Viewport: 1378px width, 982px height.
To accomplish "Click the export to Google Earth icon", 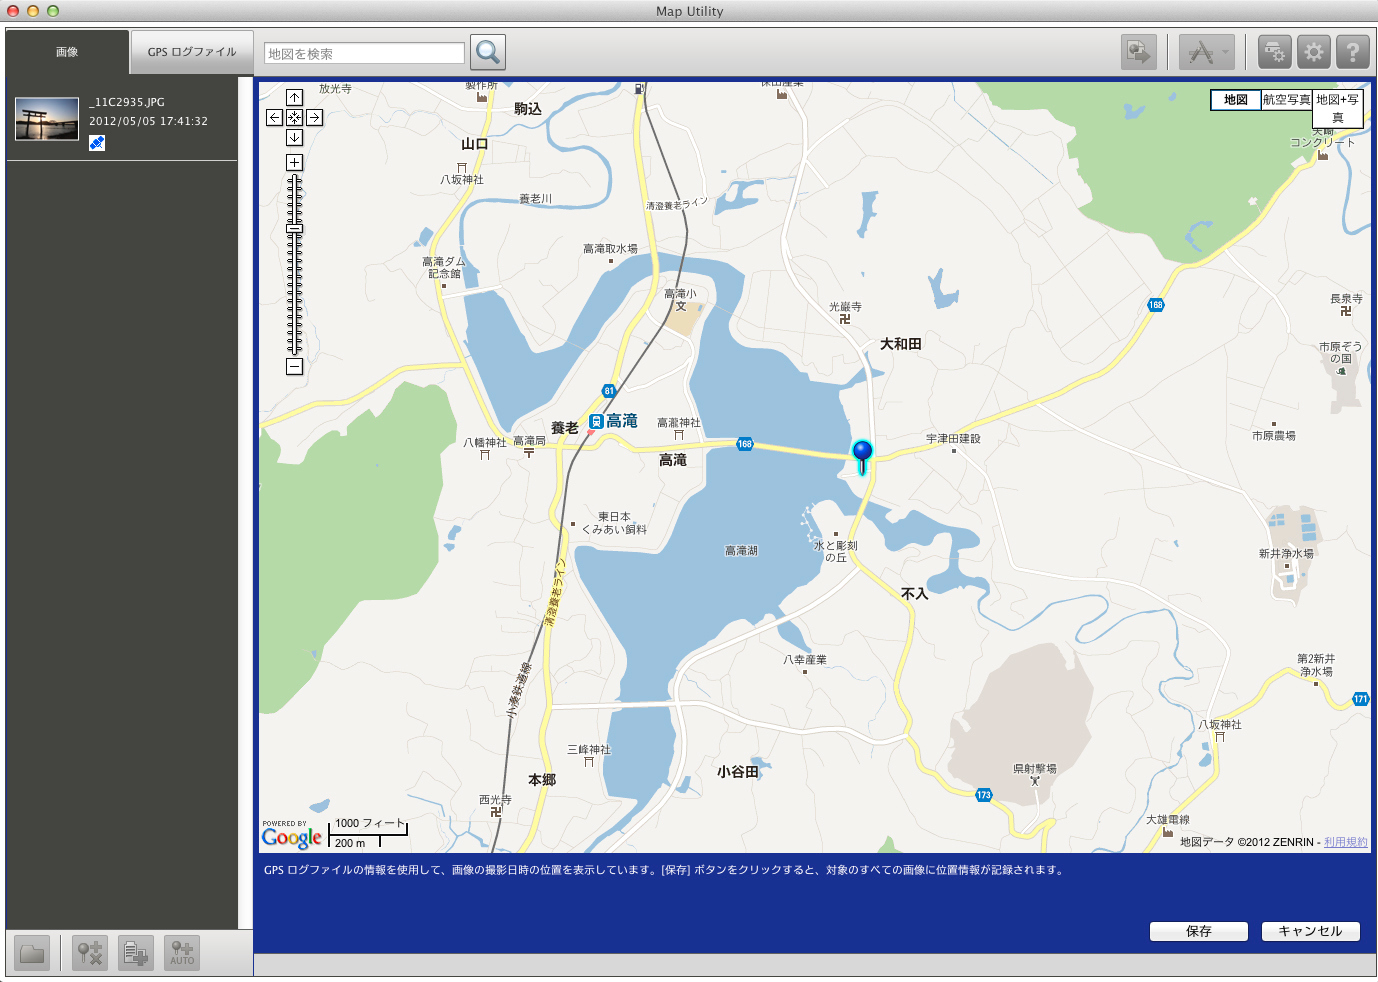I will [x=1139, y=52].
